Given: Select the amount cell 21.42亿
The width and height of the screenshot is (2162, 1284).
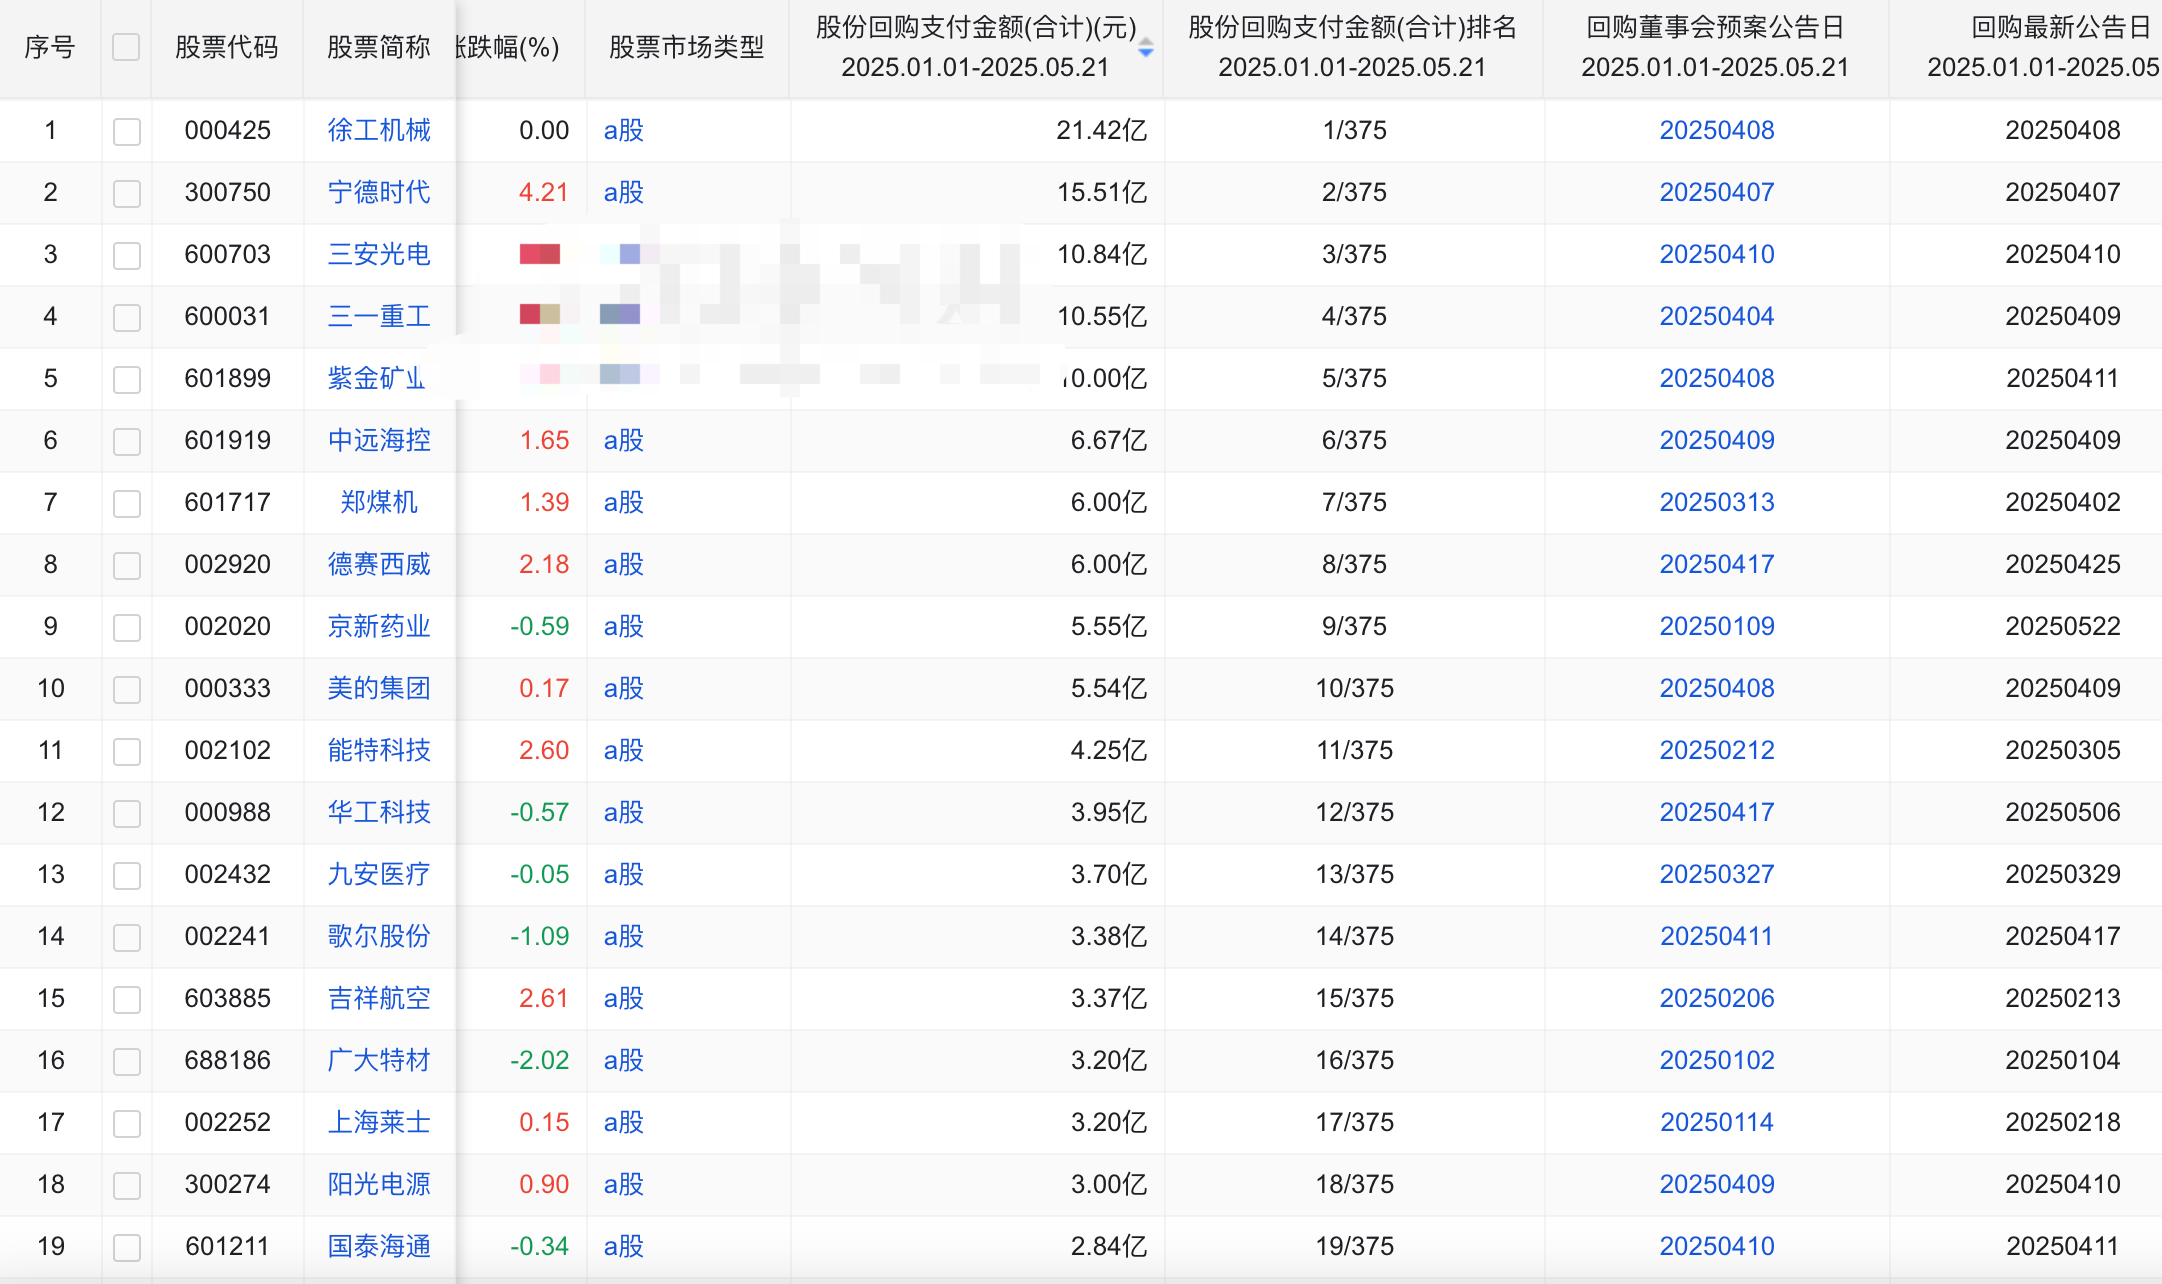Looking at the screenshot, I should point(1102,130).
